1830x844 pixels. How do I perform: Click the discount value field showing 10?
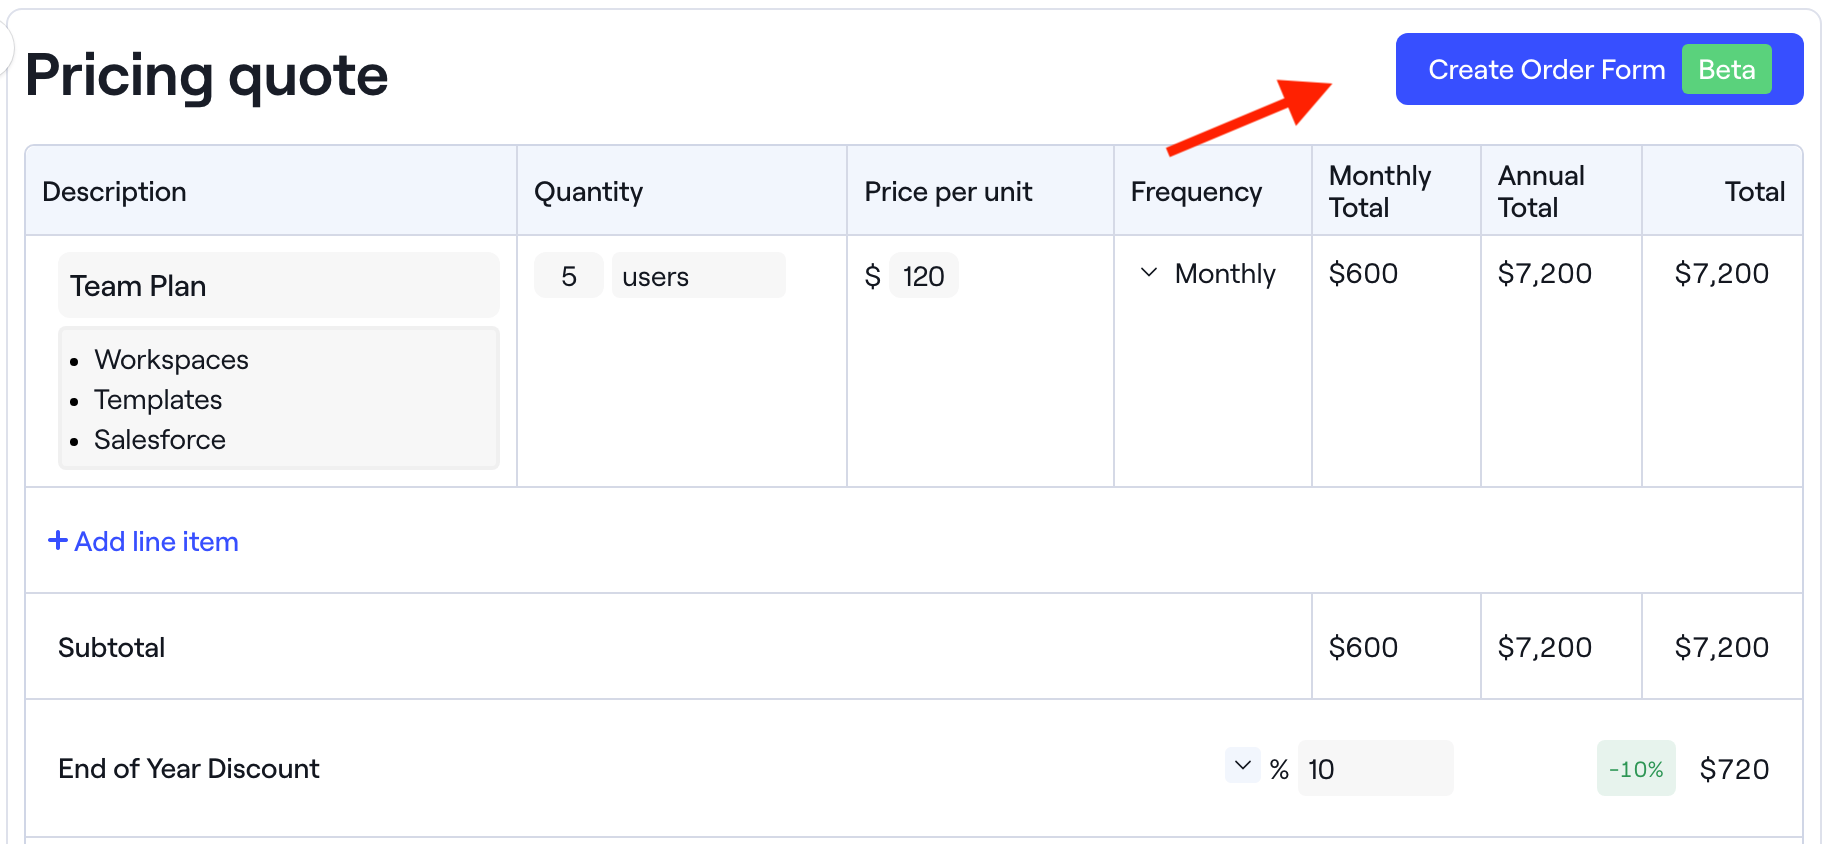coord(1375,768)
